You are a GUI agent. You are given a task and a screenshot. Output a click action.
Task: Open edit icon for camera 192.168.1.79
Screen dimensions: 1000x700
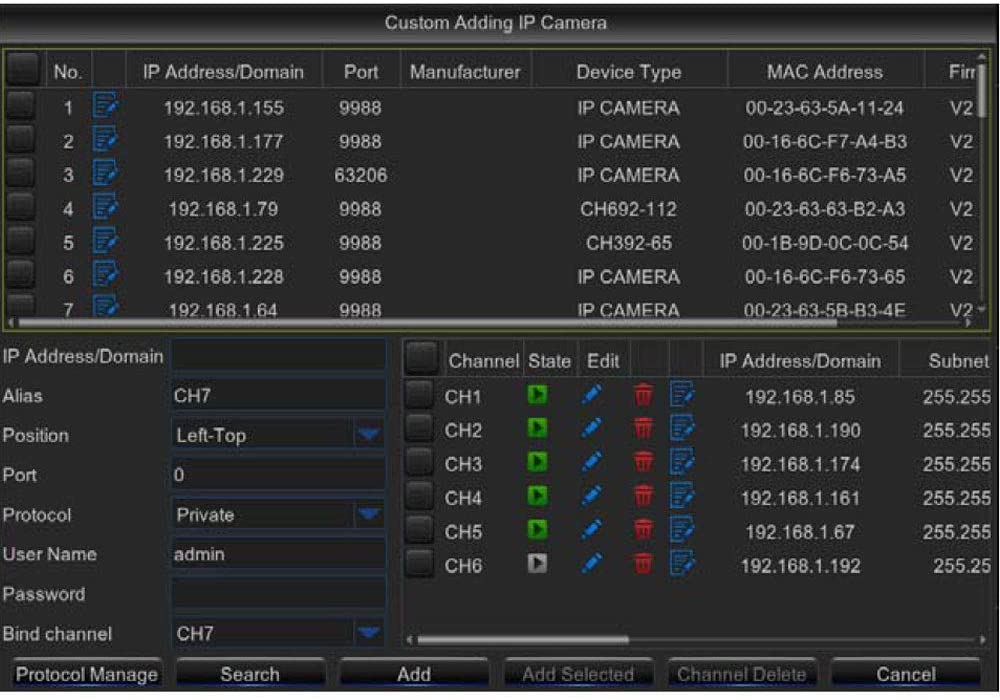tap(105, 207)
